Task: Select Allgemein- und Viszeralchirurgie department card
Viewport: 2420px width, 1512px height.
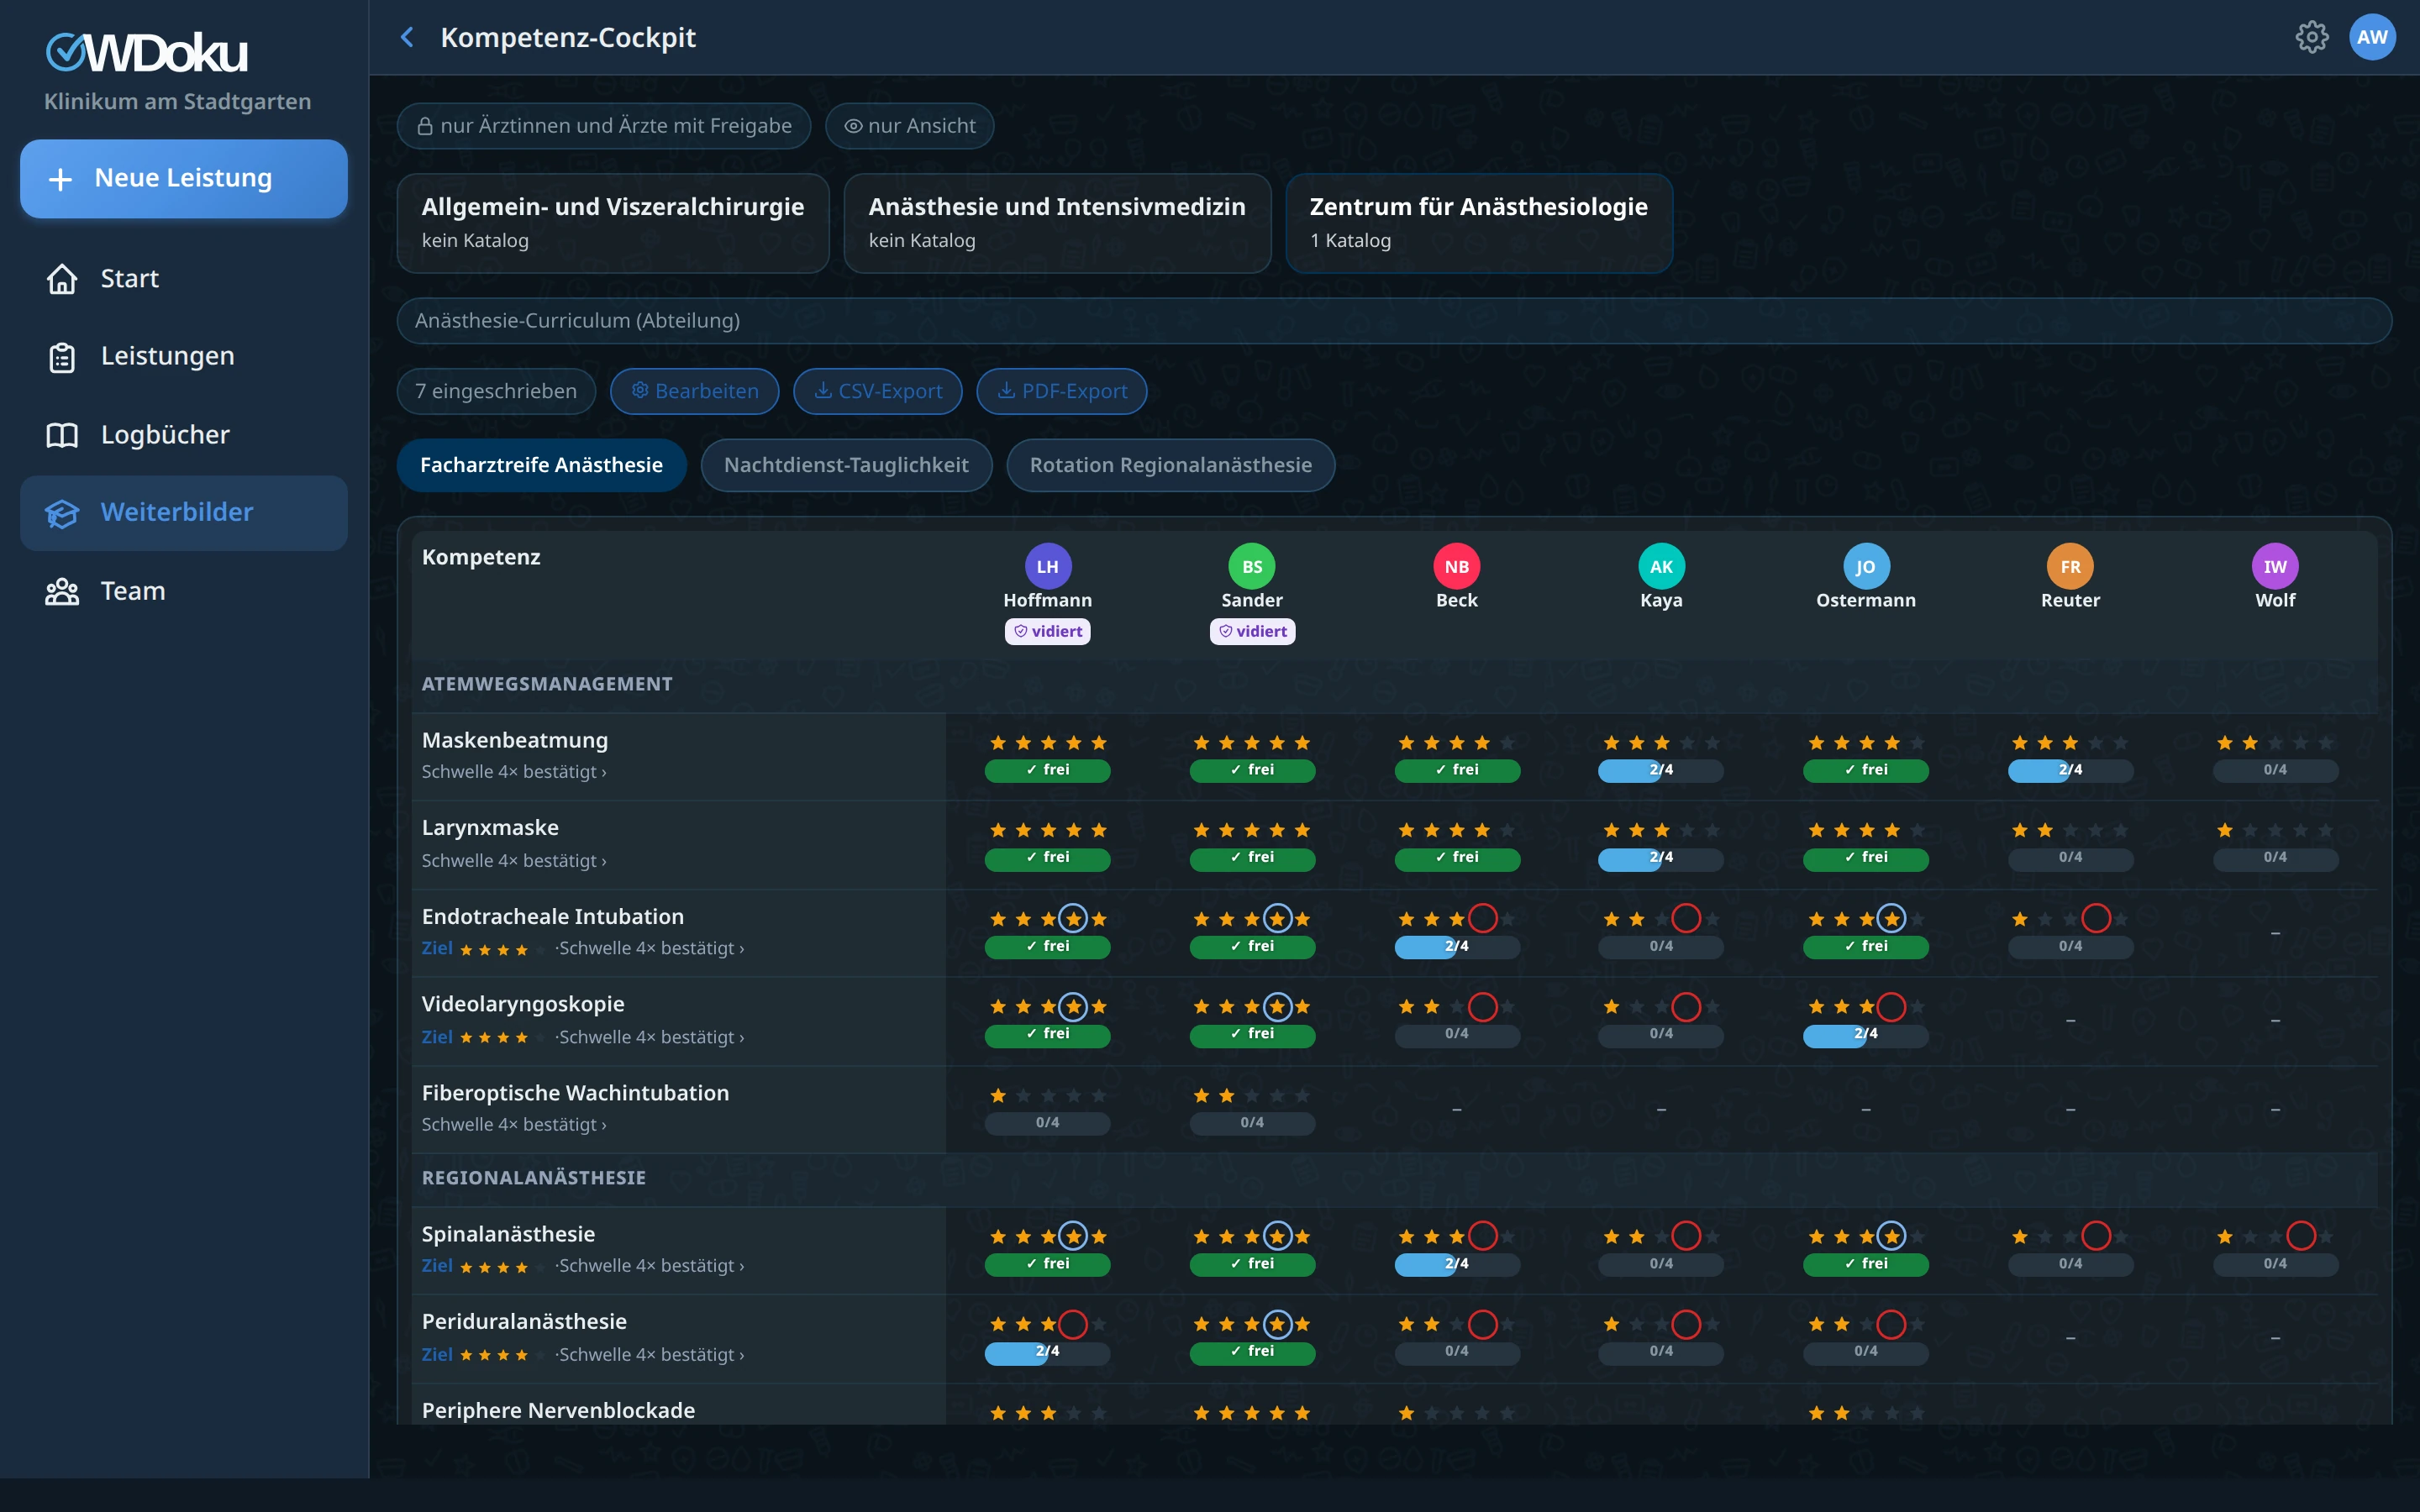Action: 613,223
